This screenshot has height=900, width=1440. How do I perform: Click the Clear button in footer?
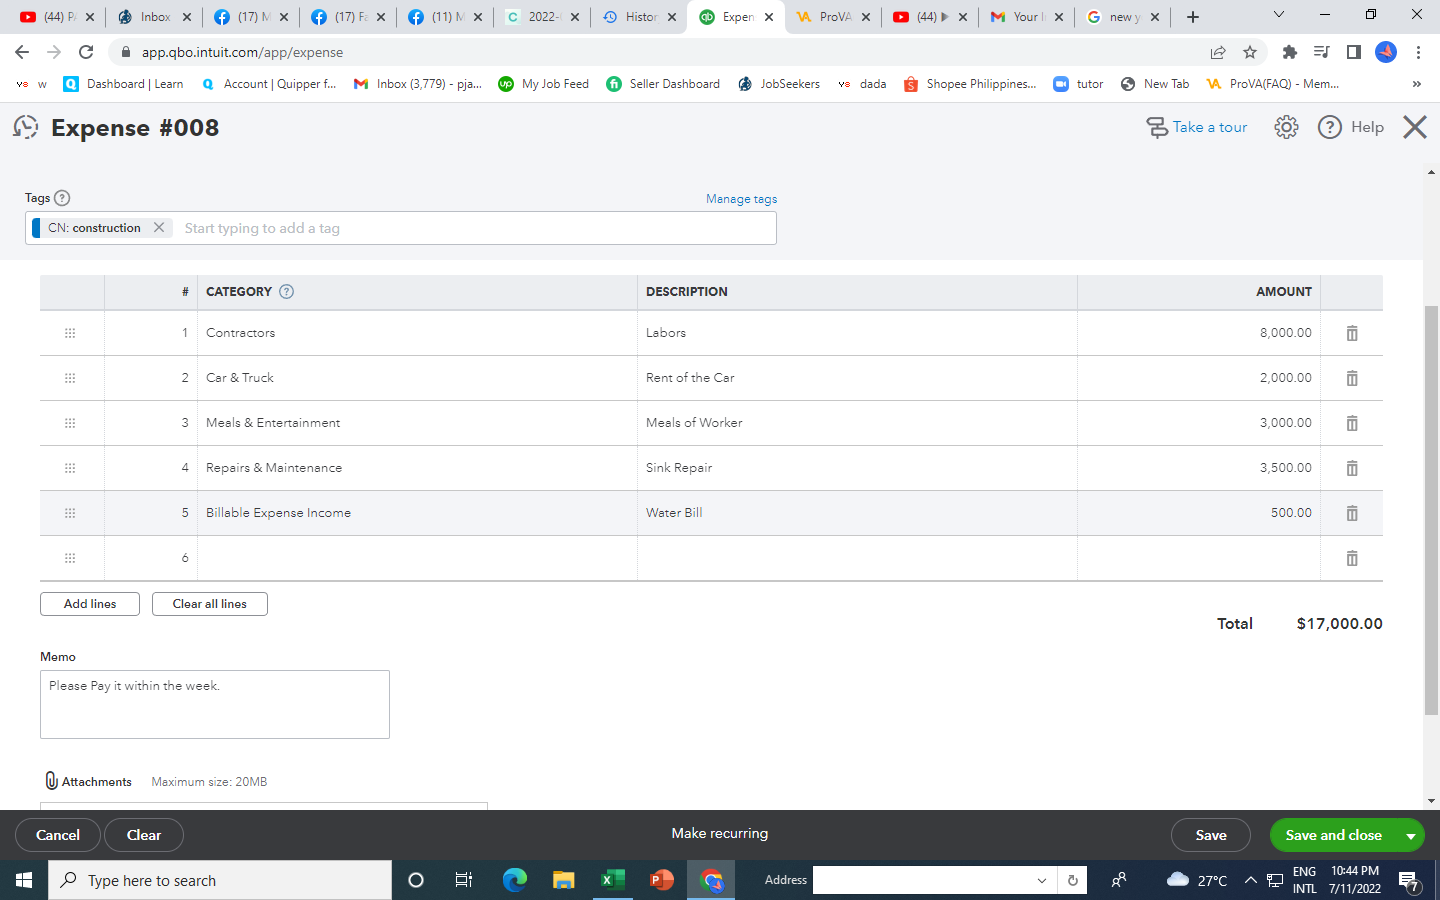tap(144, 835)
